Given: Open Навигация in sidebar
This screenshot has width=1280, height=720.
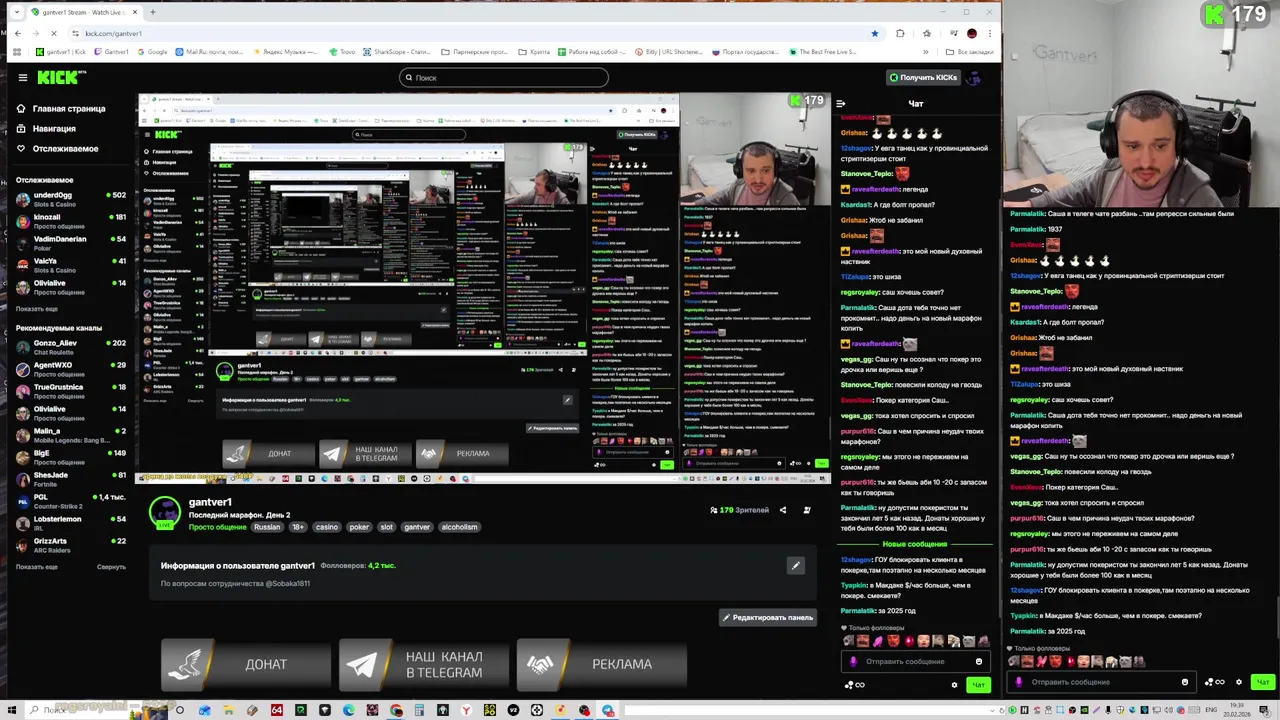Looking at the screenshot, I should pos(46,128).
